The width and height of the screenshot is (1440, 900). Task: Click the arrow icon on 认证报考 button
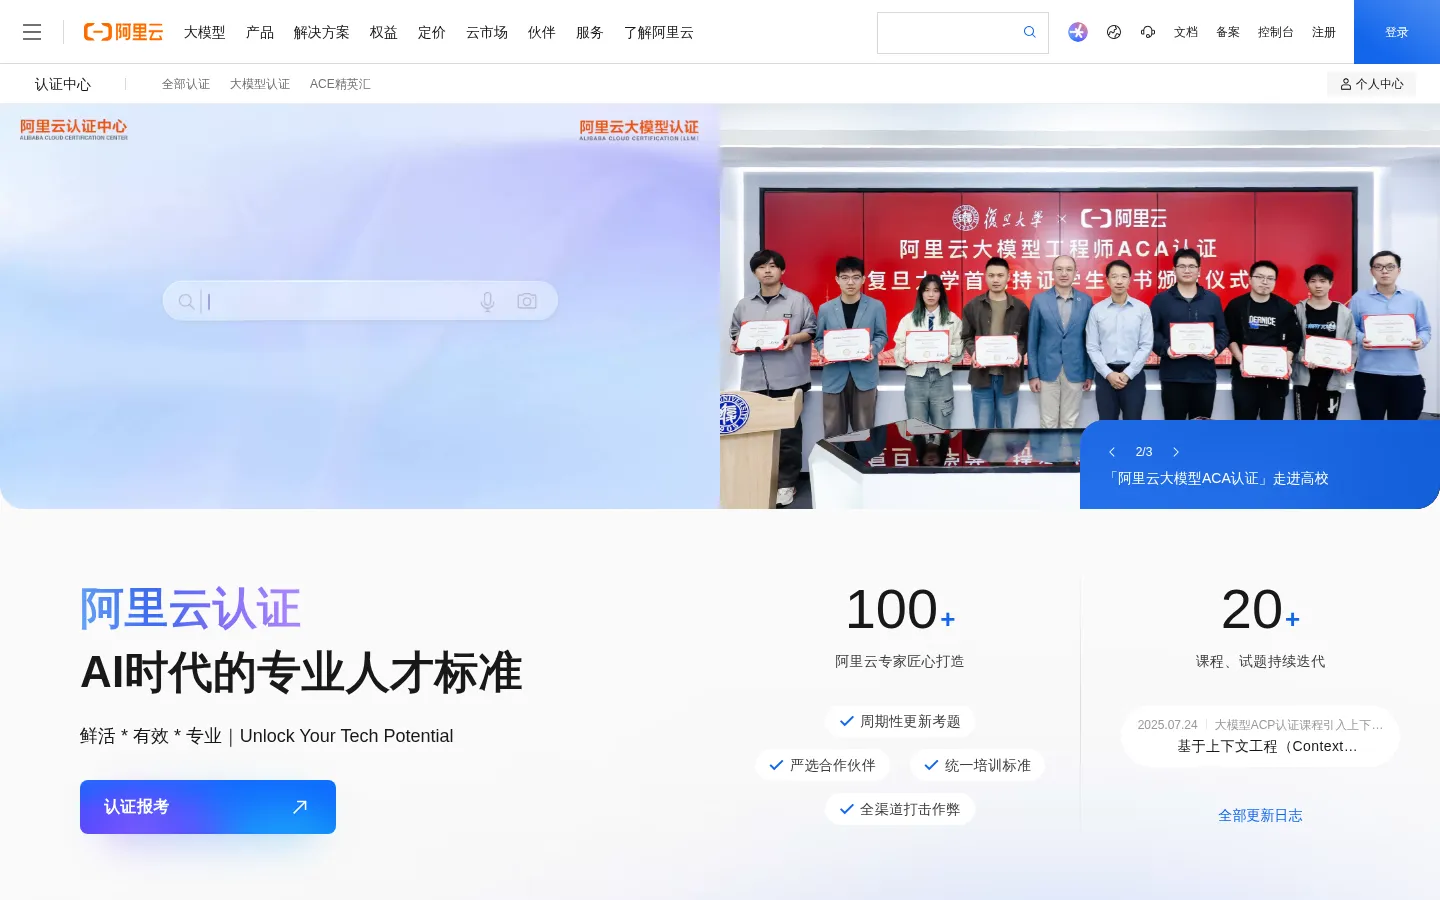click(300, 807)
